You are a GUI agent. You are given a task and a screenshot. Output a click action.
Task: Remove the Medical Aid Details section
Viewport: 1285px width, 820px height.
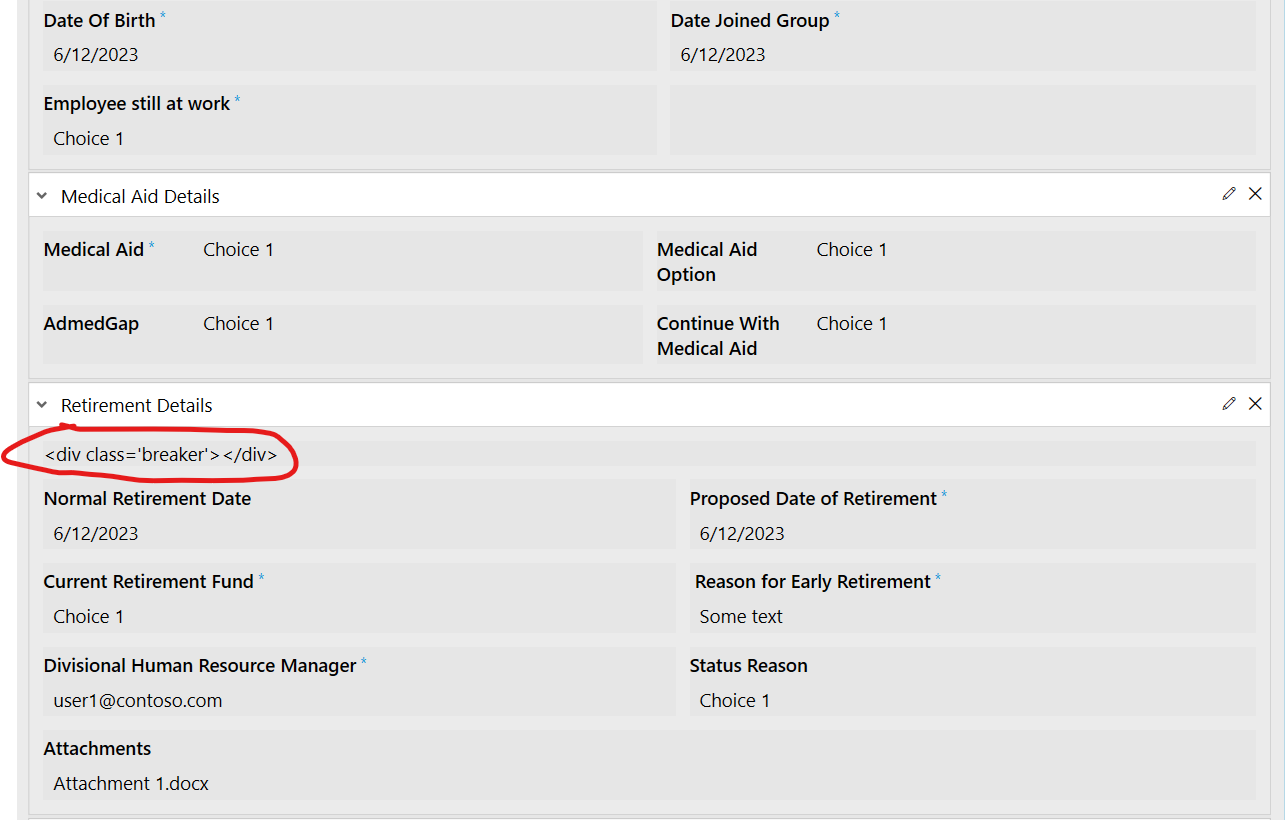[1255, 194]
